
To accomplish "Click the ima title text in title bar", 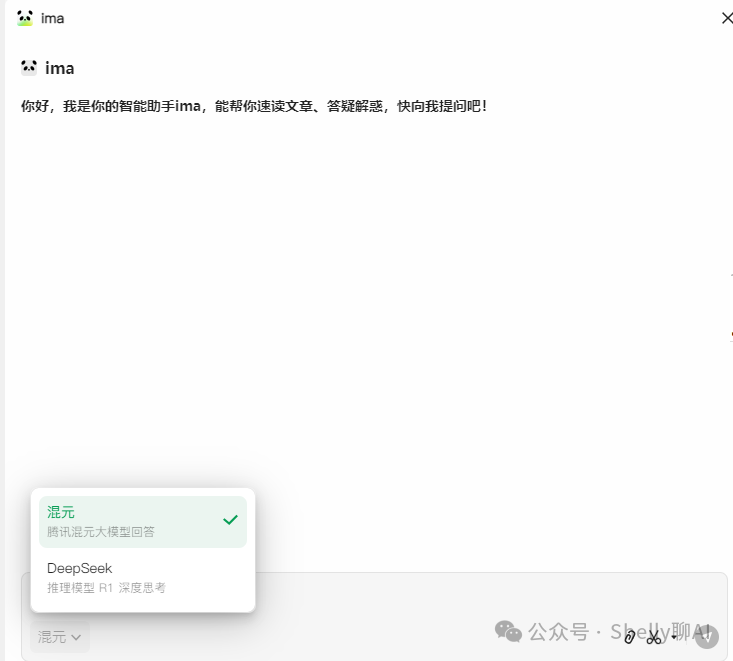I will [x=52, y=18].
